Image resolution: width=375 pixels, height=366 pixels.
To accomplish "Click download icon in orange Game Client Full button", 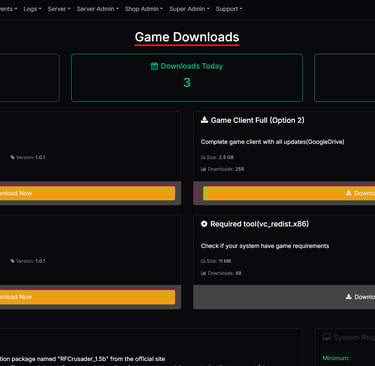I will coord(349,193).
